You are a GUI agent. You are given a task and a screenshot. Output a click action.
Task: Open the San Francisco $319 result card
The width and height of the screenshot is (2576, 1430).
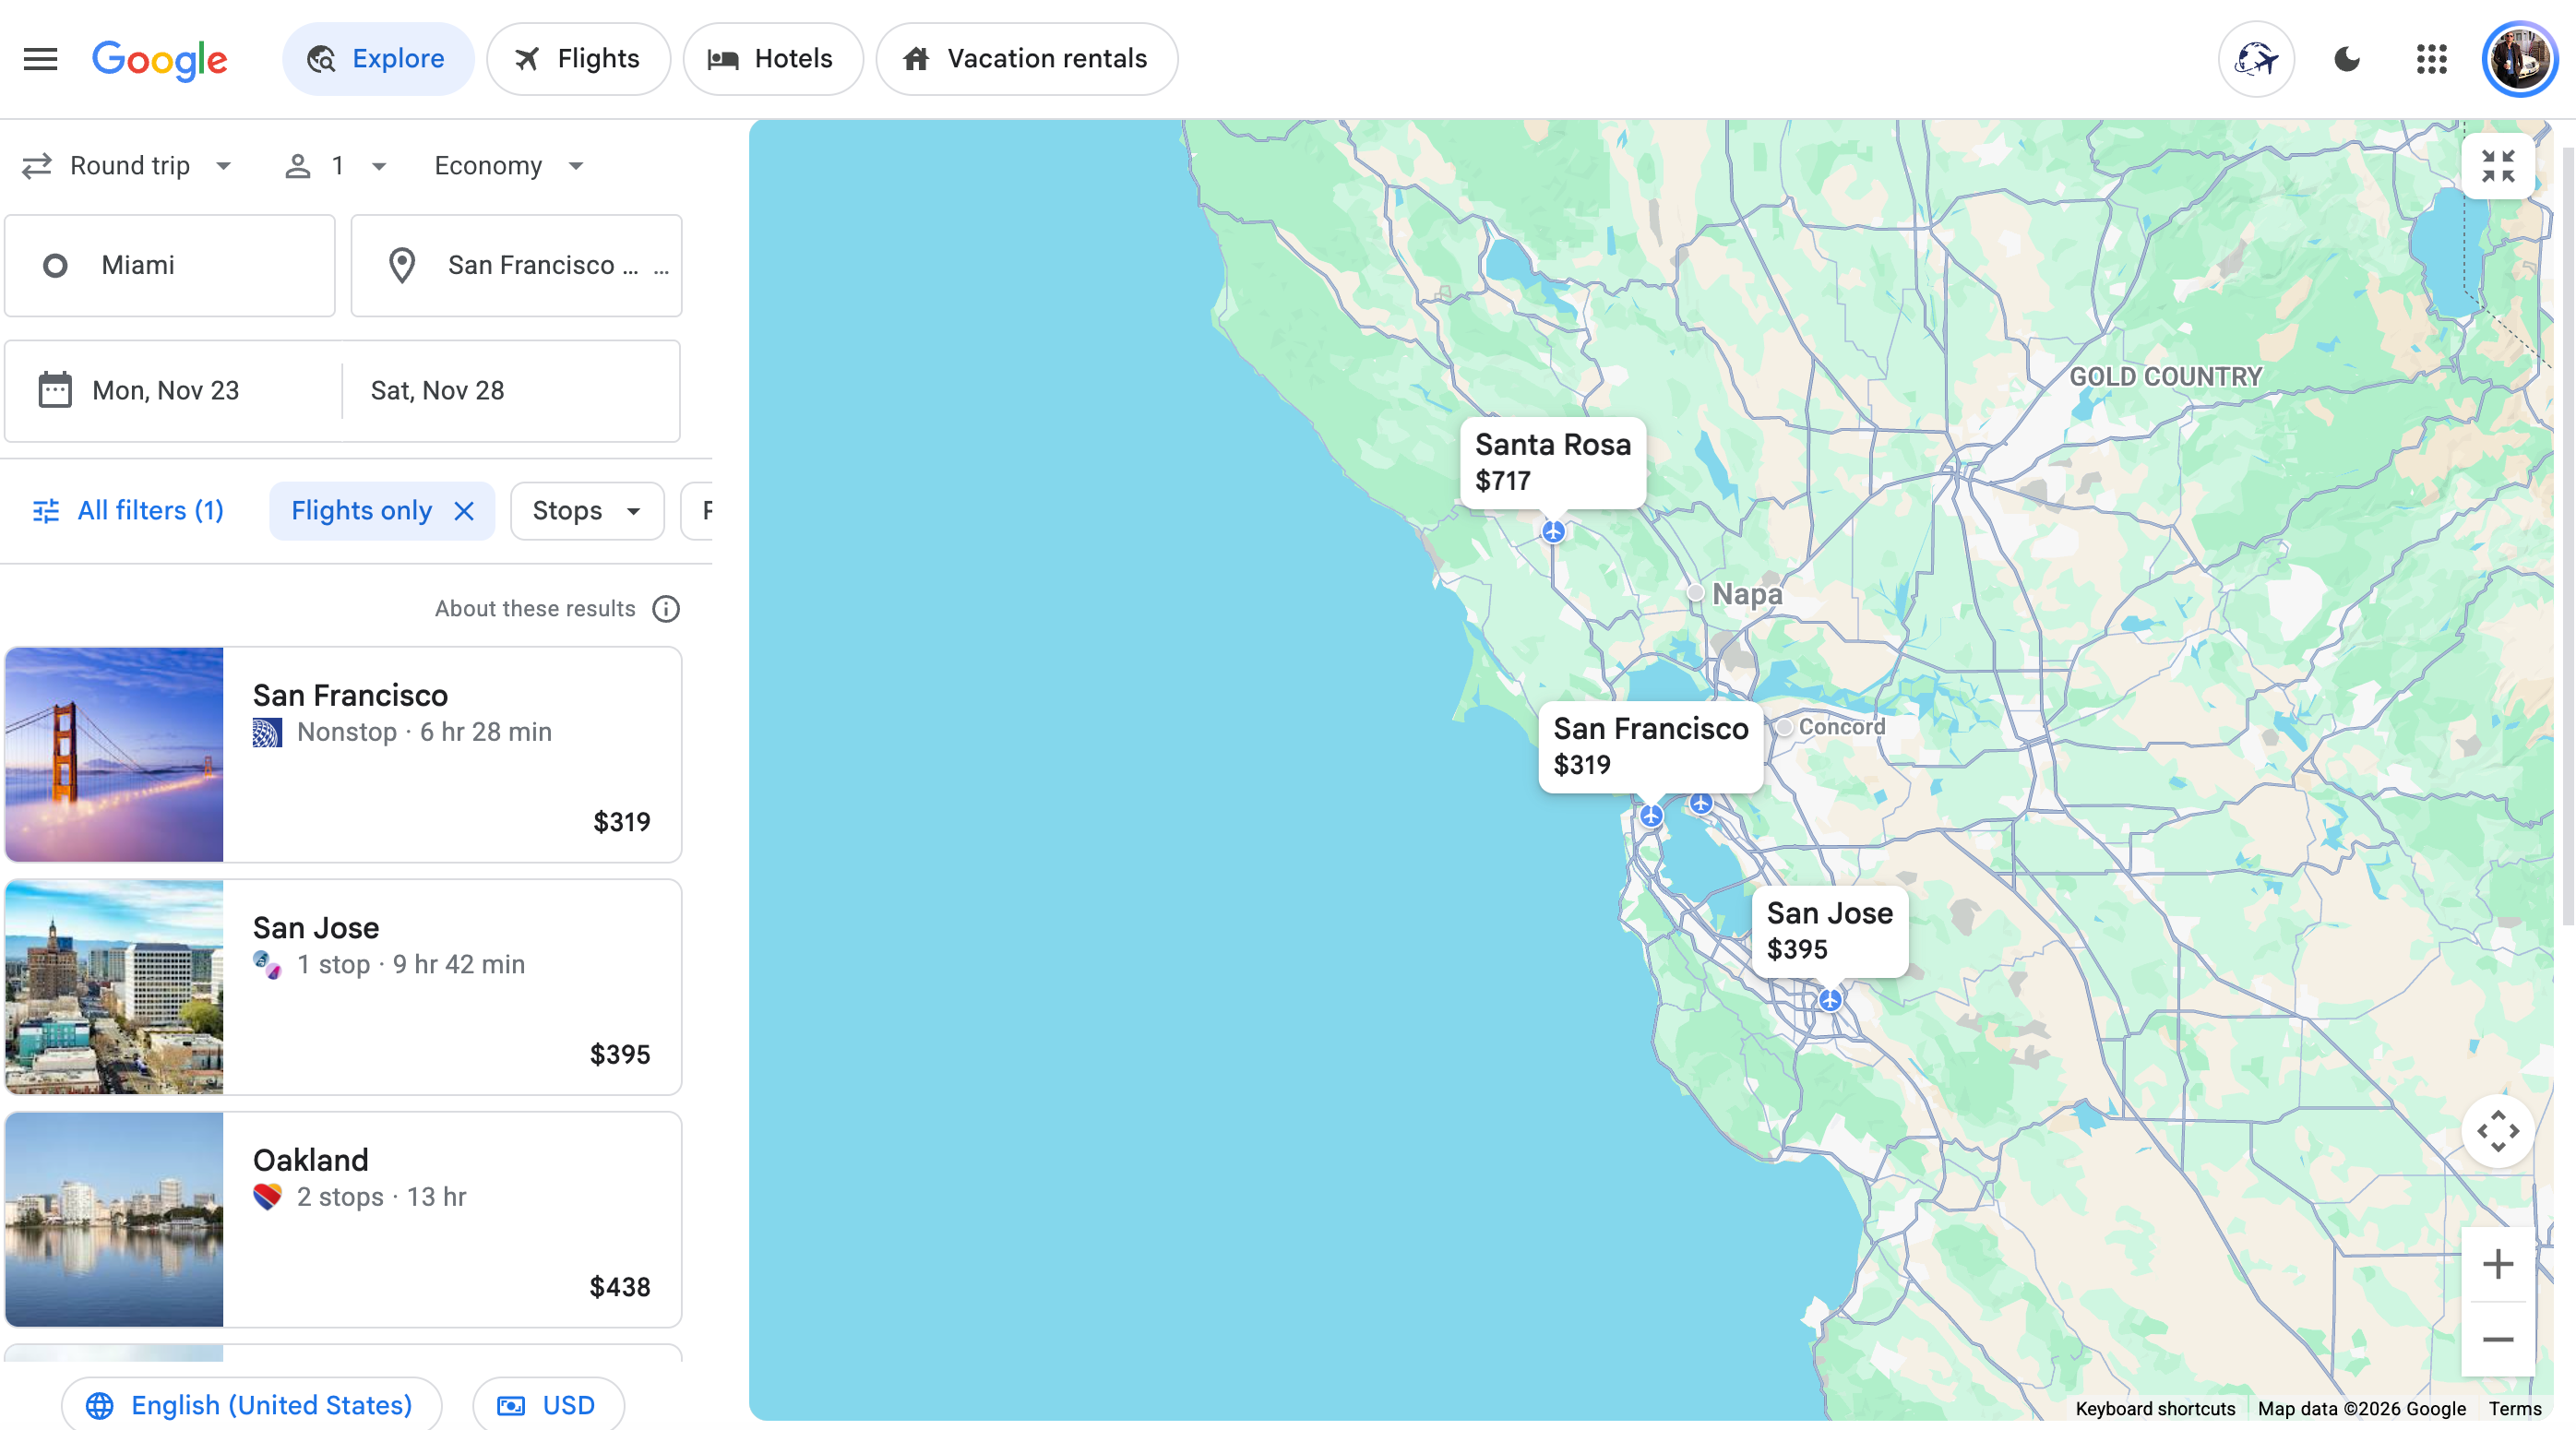pos(343,755)
